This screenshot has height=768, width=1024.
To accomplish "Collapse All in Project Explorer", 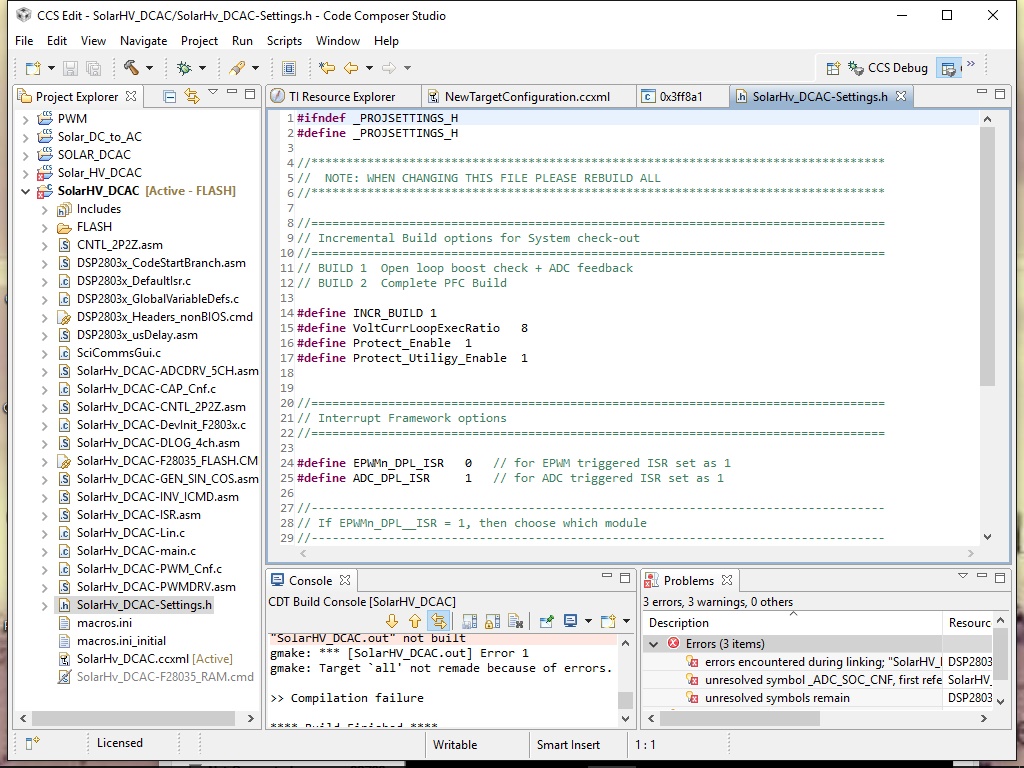I will [170, 97].
